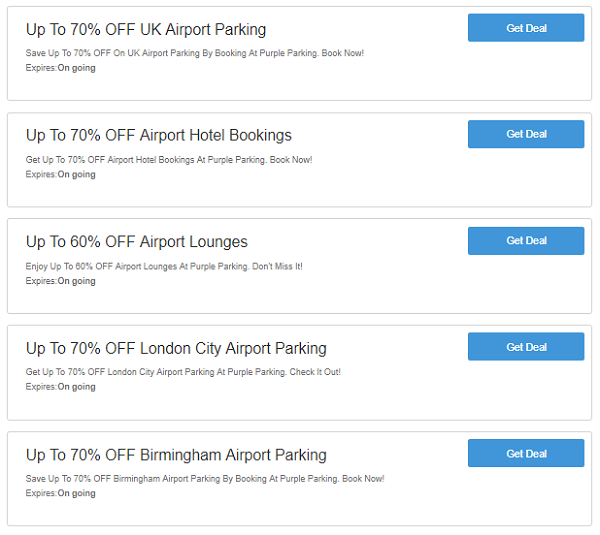Click the expiry line under Airport Hotel Bookings

pos(60,175)
